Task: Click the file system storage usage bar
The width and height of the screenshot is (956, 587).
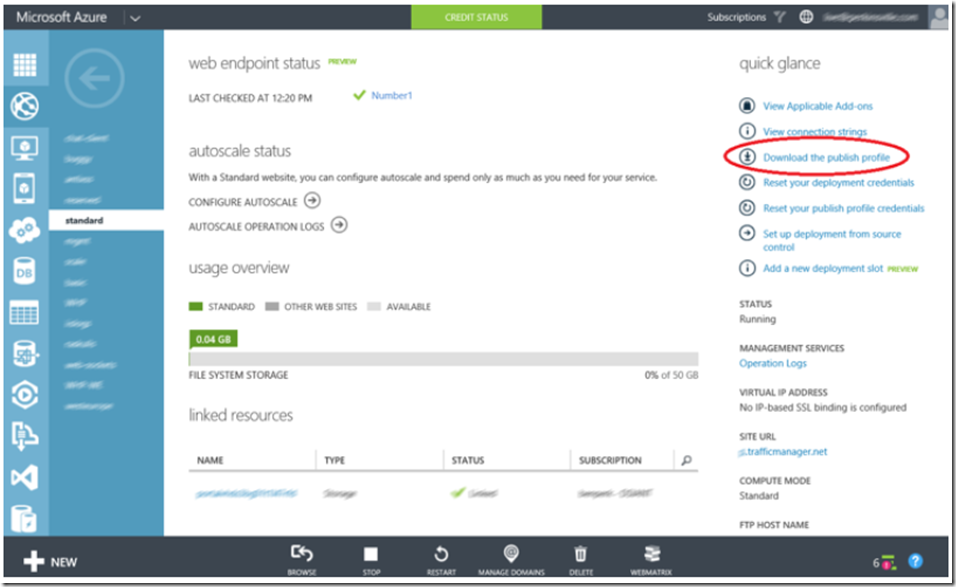Action: [x=443, y=358]
